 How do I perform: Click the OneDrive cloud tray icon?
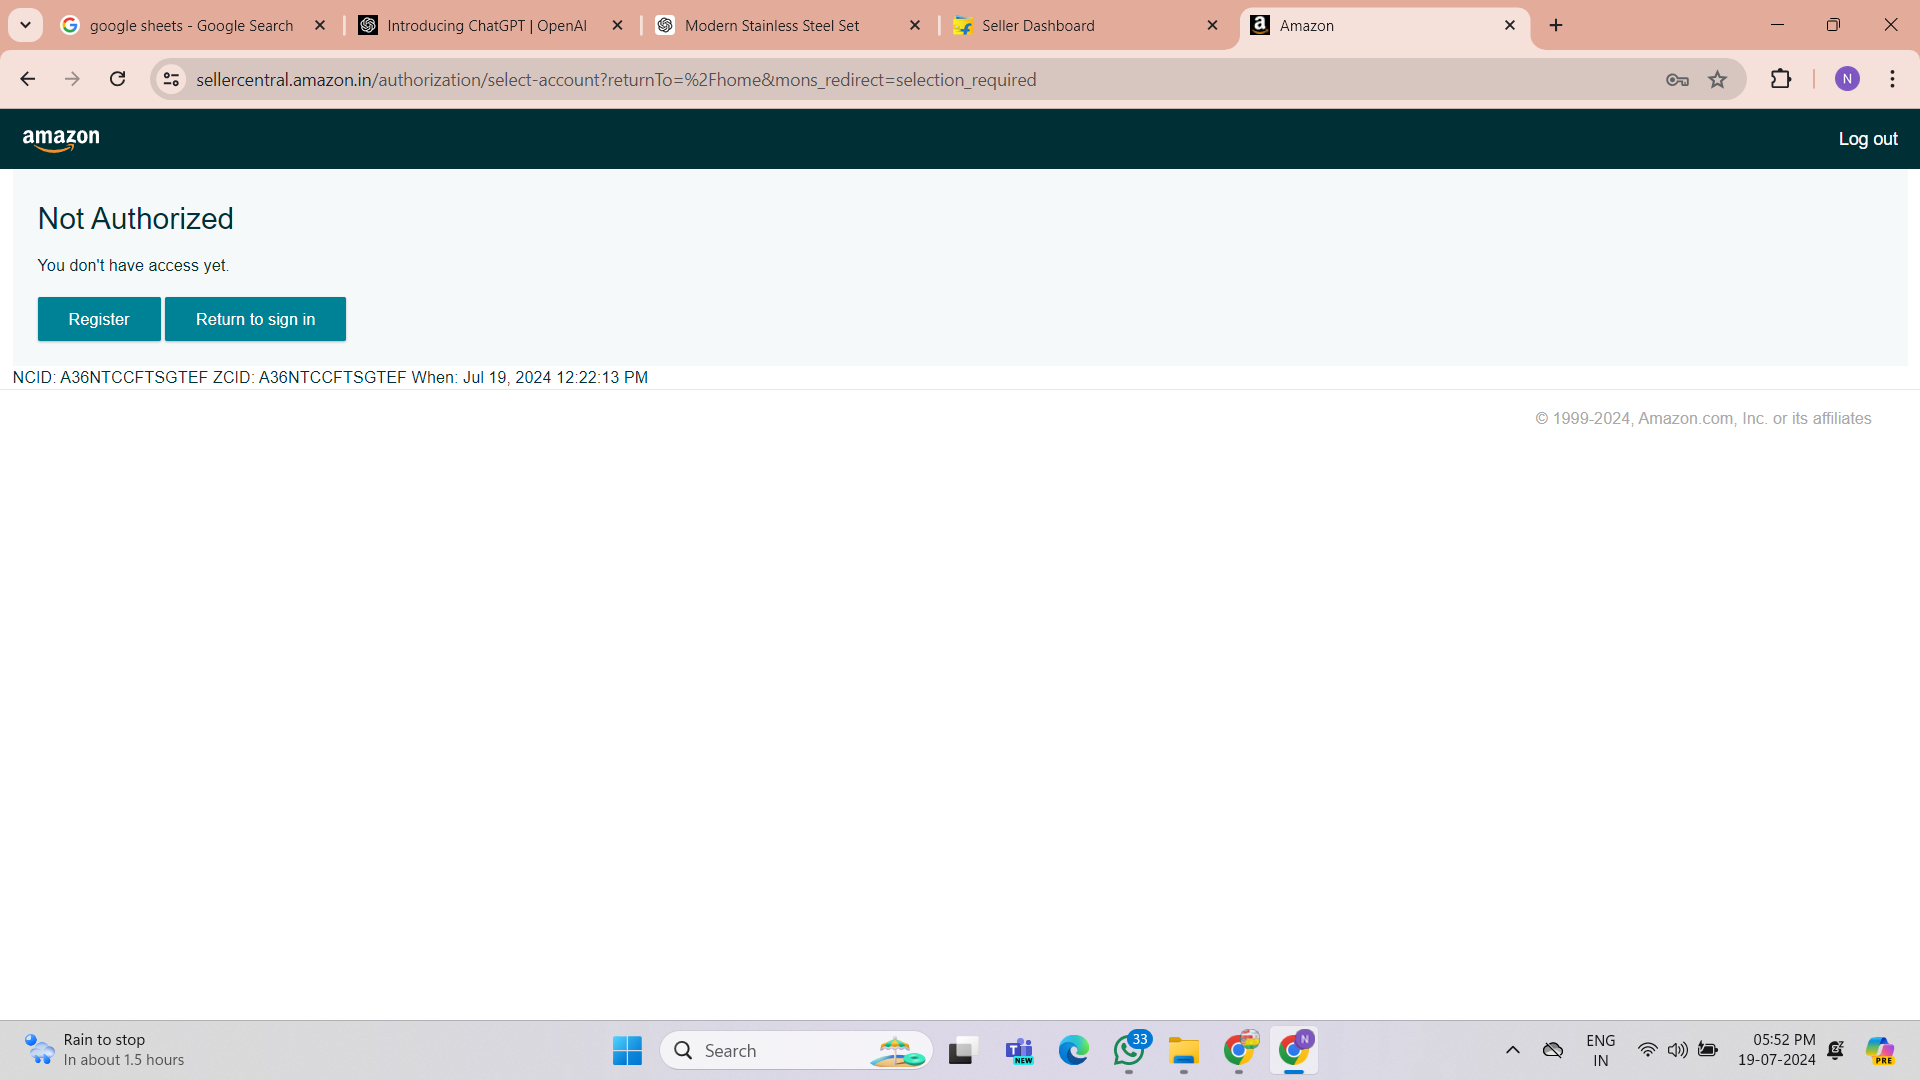(x=1552, y=1050)
